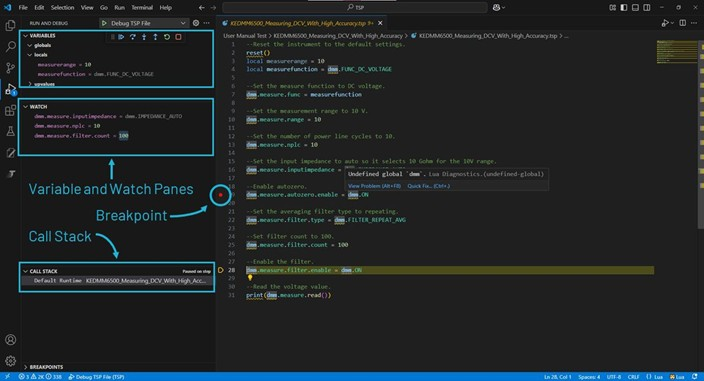The width and height of the screenshot is (704, 381).
Task: Click the Quick Fix link in the hover popup
Action: 428,186
